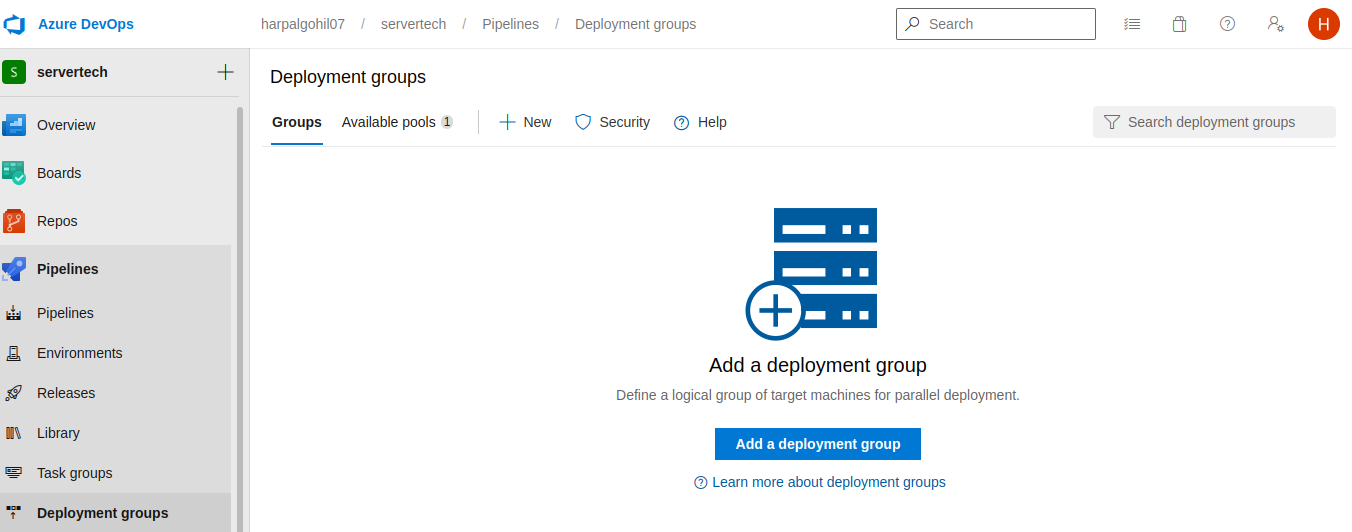Viewport: 1352px width, 532px height.
Task: Open Help in the toolbar
Action: point(700,122)
